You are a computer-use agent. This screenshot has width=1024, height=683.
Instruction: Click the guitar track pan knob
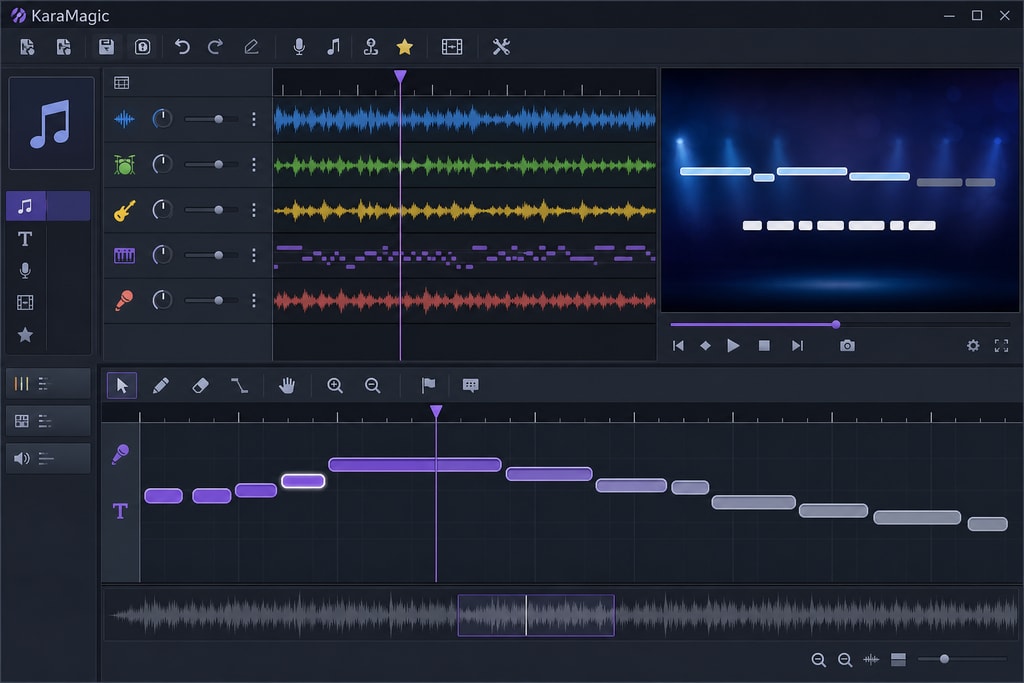coord(162,210)
